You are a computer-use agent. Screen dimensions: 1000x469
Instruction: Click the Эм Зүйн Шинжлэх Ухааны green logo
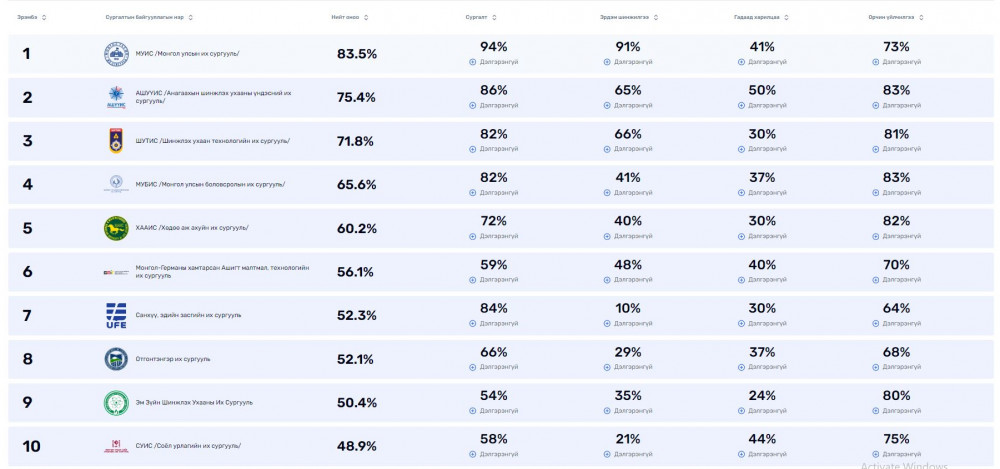pos(116,403)
